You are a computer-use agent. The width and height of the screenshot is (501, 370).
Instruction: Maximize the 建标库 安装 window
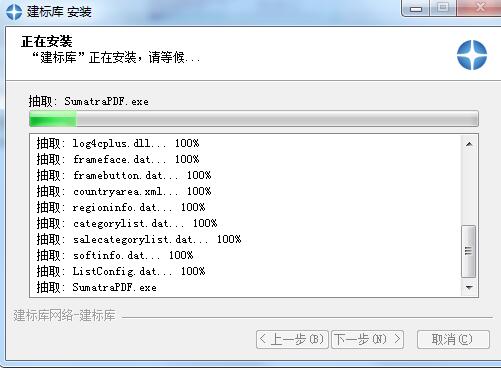pyautogui.click(x=443, y=8)
